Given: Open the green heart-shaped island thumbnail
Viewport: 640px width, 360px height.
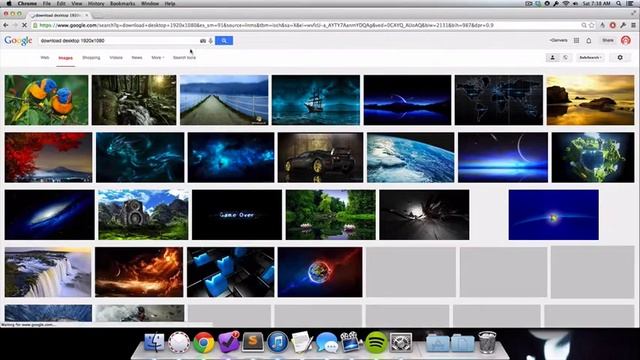Looking at the screenshot, I should pos(593,157).
